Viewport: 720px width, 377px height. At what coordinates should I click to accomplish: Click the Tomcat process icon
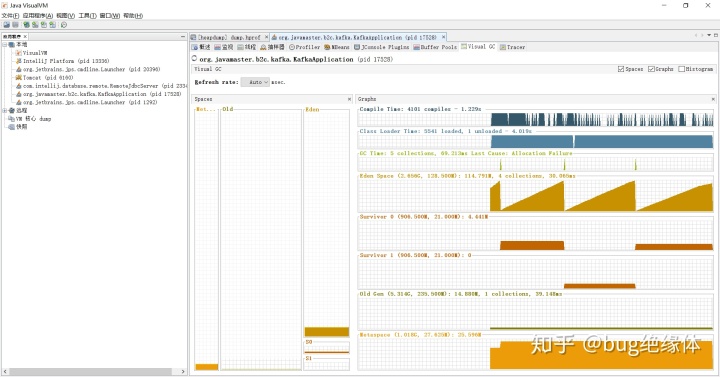coord(19,78)
